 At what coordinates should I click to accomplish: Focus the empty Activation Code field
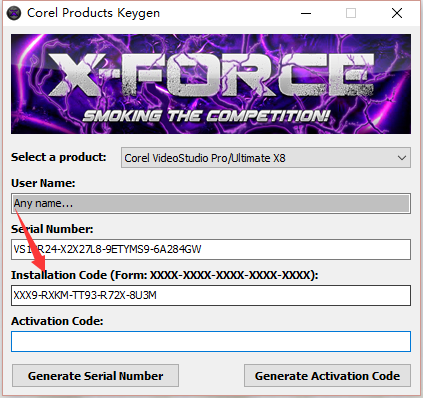[211, 341]
